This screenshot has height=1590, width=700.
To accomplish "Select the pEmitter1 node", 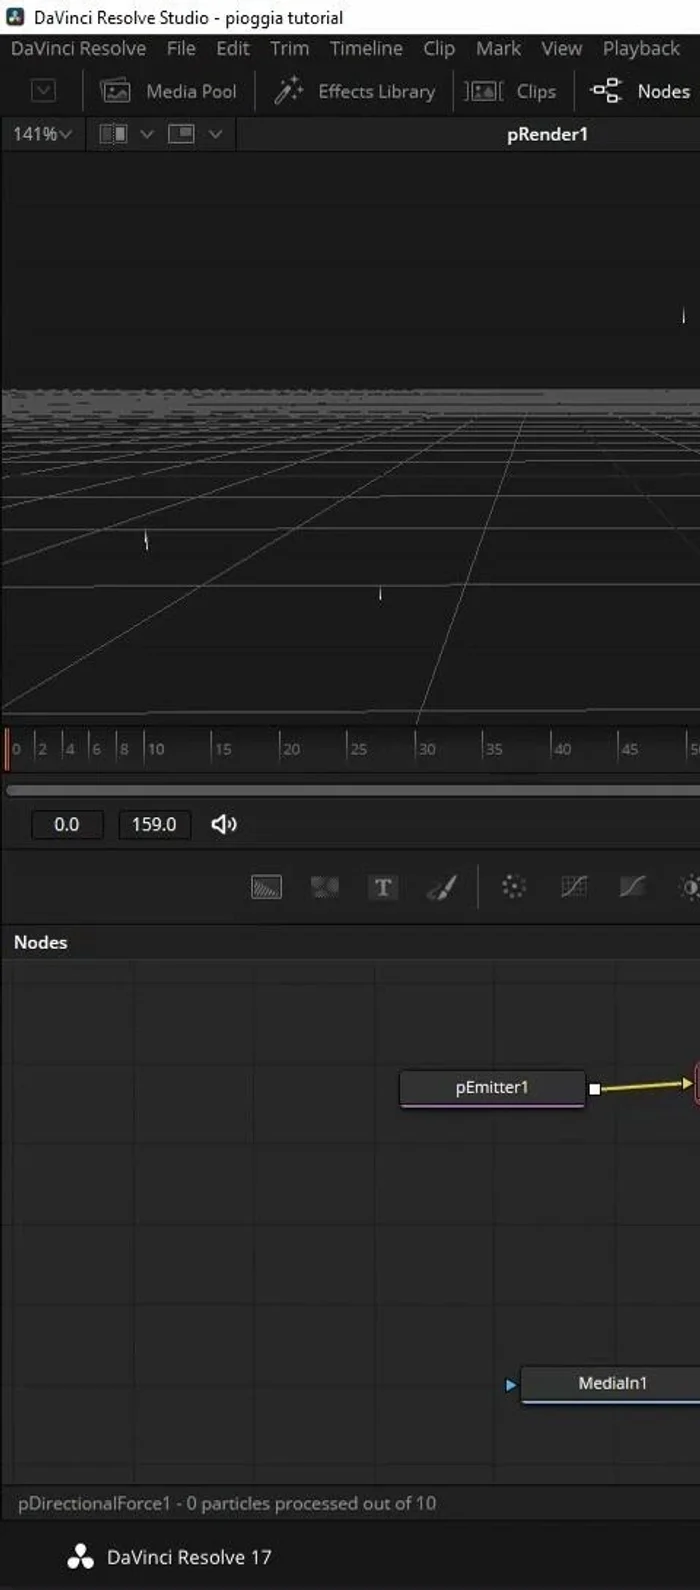I will point(492,1088).
